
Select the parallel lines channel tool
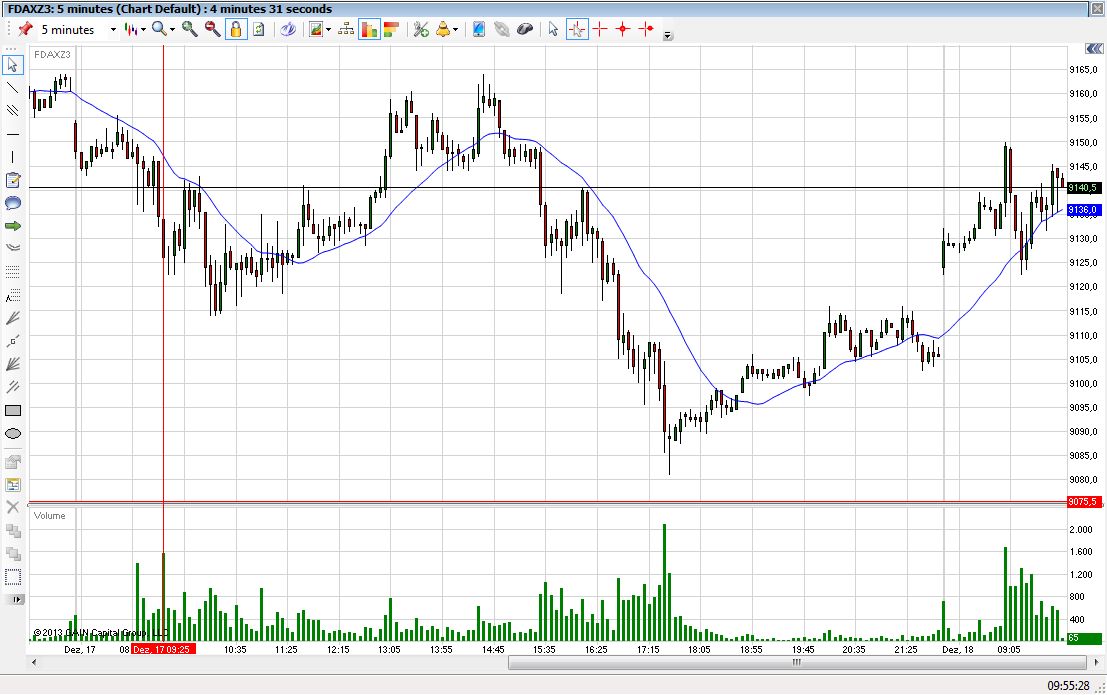13,110
